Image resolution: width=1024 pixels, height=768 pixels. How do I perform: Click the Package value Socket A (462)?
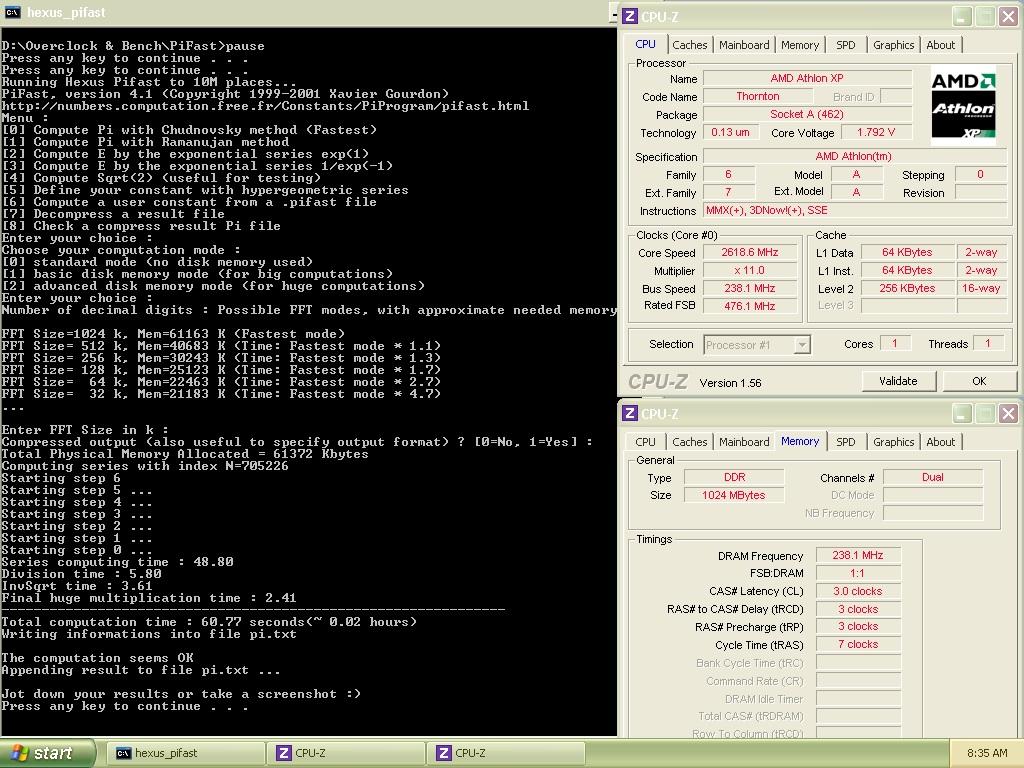coord(807,114)
